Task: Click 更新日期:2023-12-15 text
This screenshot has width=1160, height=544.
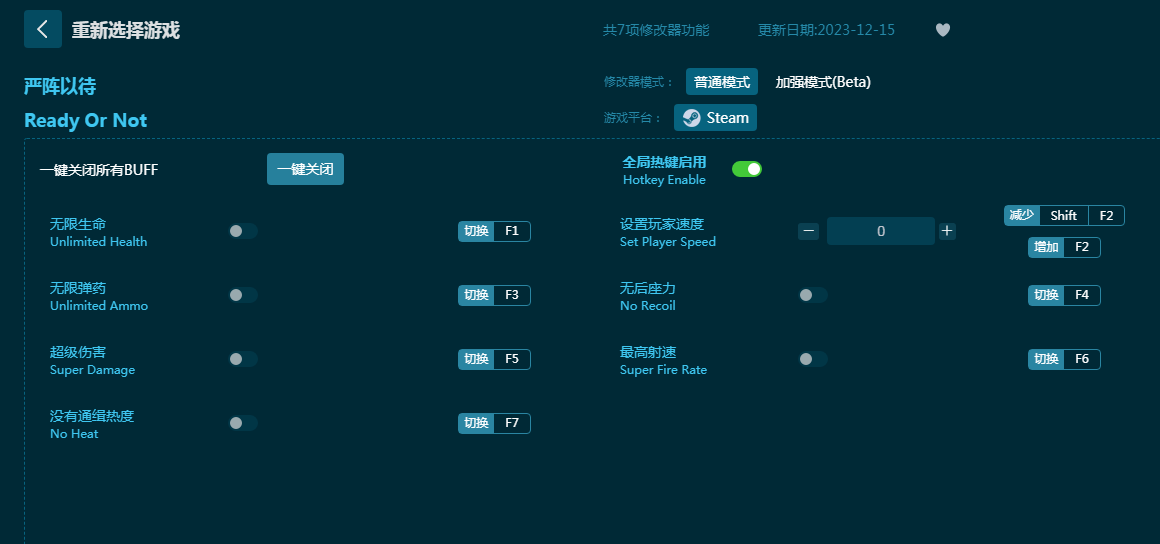Action: (x=826, y=30)
